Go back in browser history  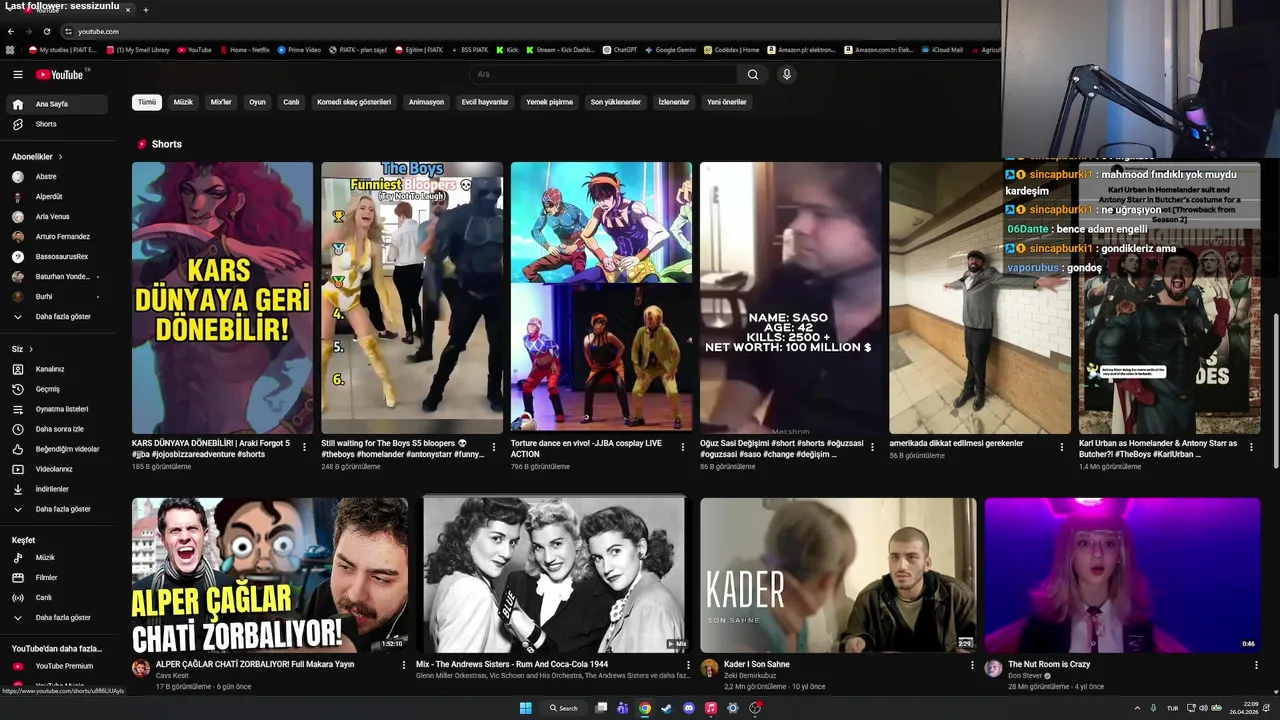click(11, 31)
